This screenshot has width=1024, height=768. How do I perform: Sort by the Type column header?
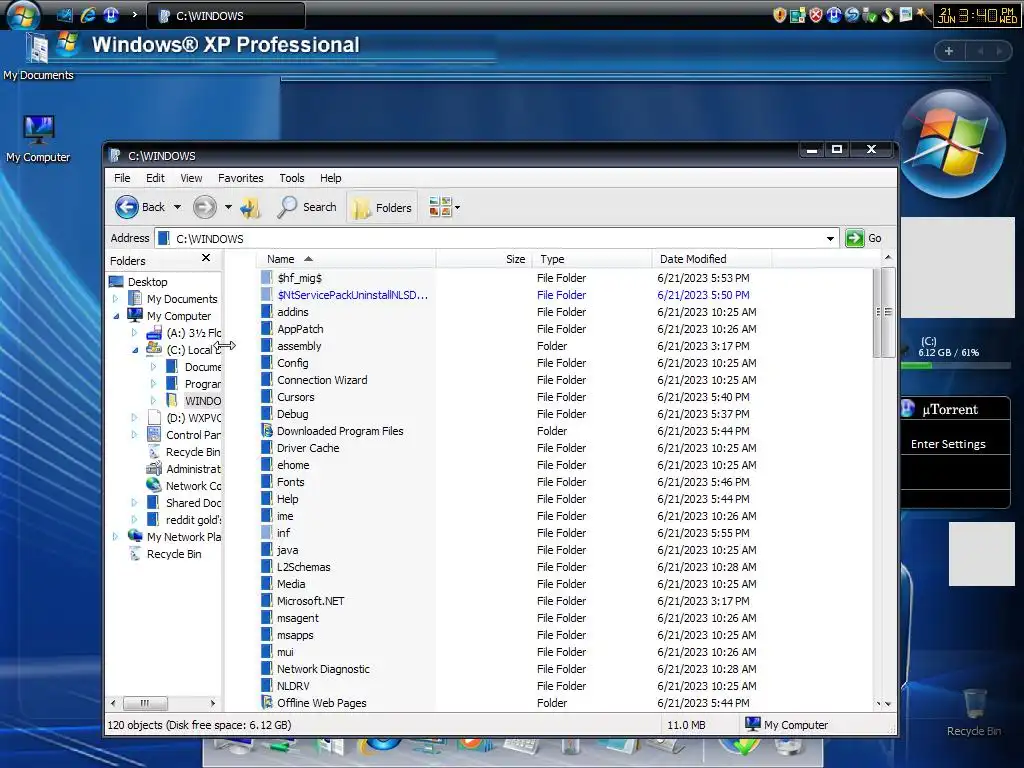coord(592,259)
